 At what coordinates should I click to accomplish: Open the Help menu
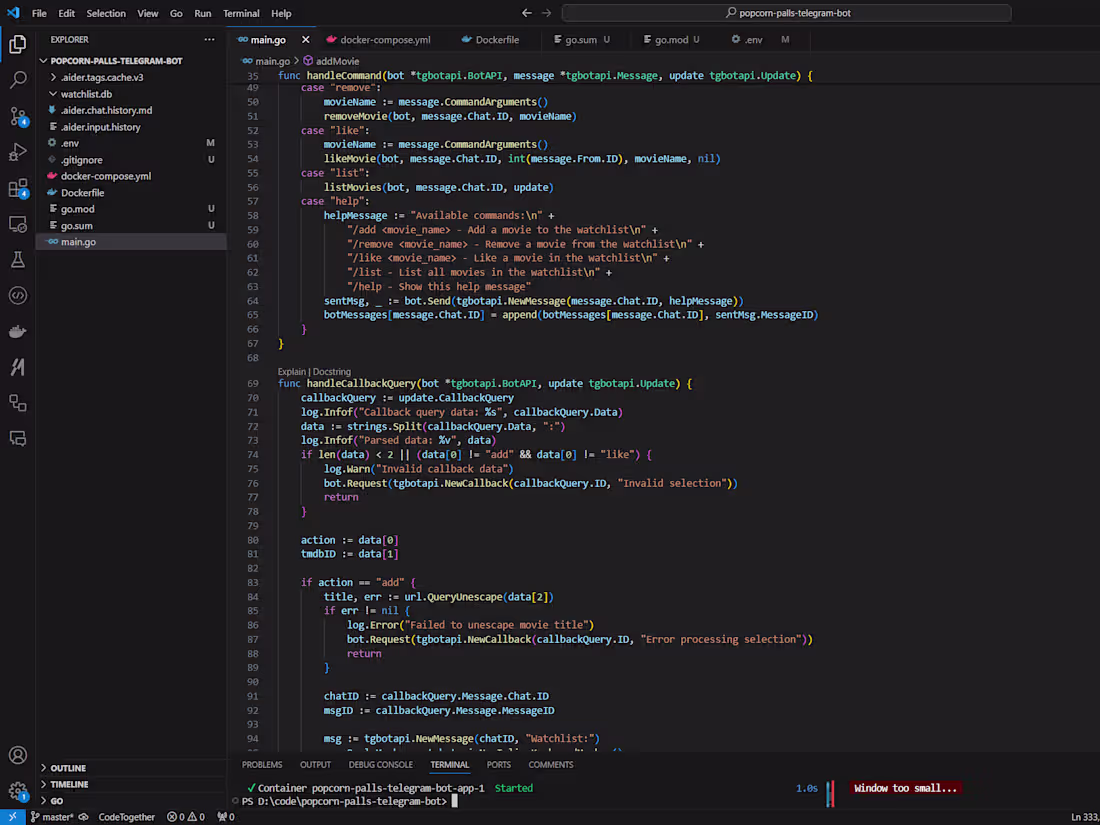click(281, 13)
